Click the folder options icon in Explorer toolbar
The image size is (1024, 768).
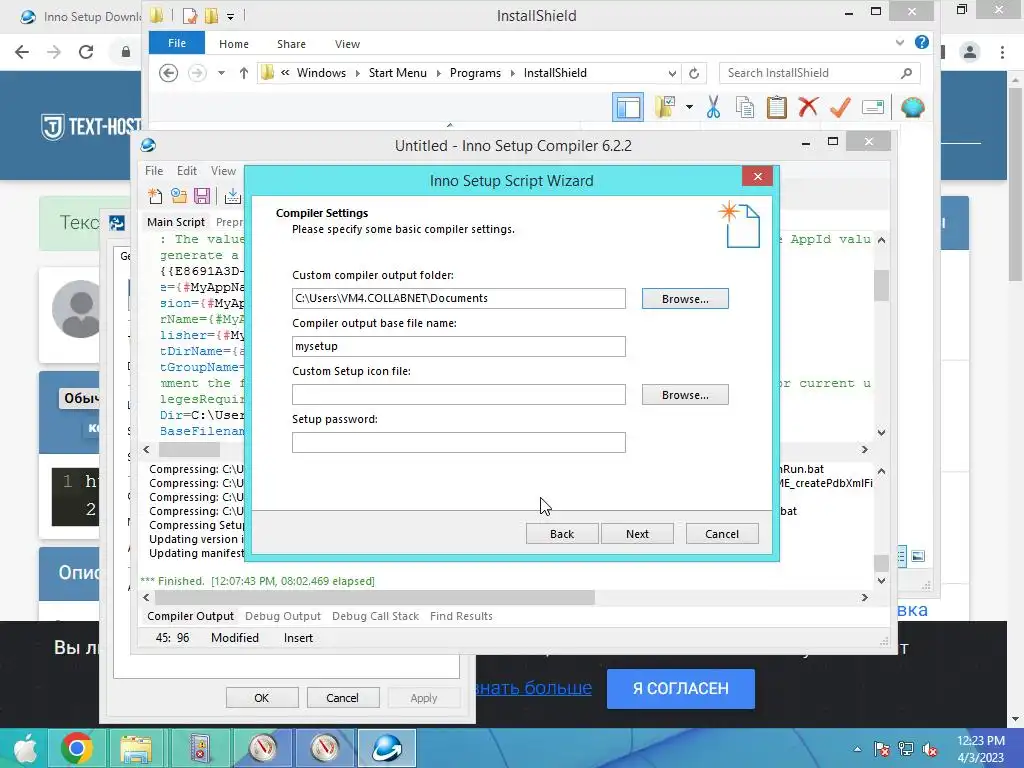[665, 107]
